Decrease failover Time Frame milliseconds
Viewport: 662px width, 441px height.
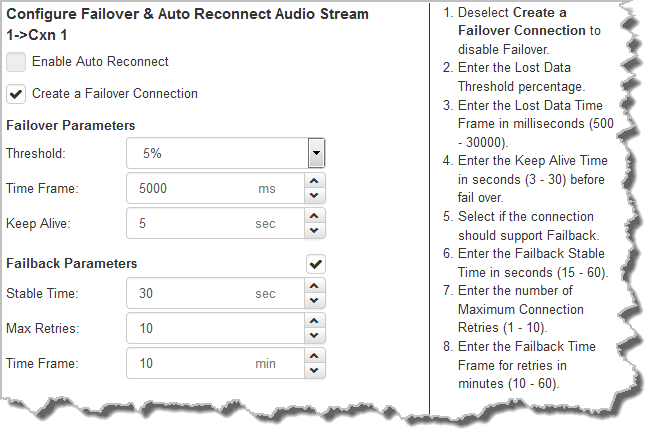tap(316, 195)
